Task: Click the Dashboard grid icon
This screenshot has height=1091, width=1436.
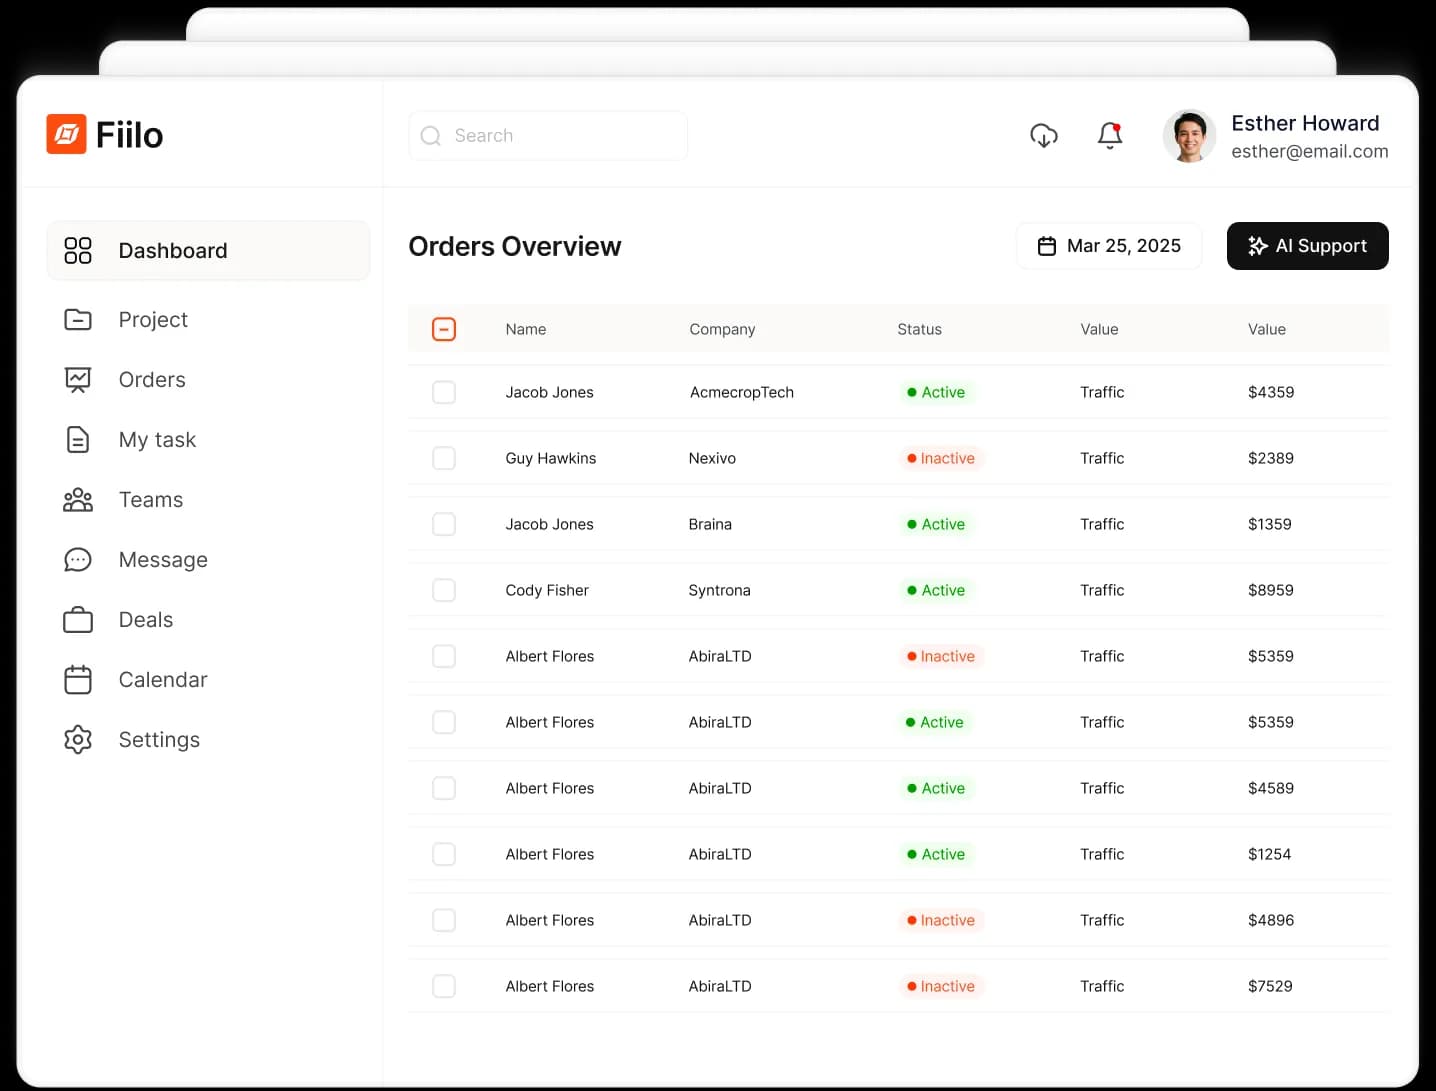Action: pyautogui.click(x=78, y=250)
